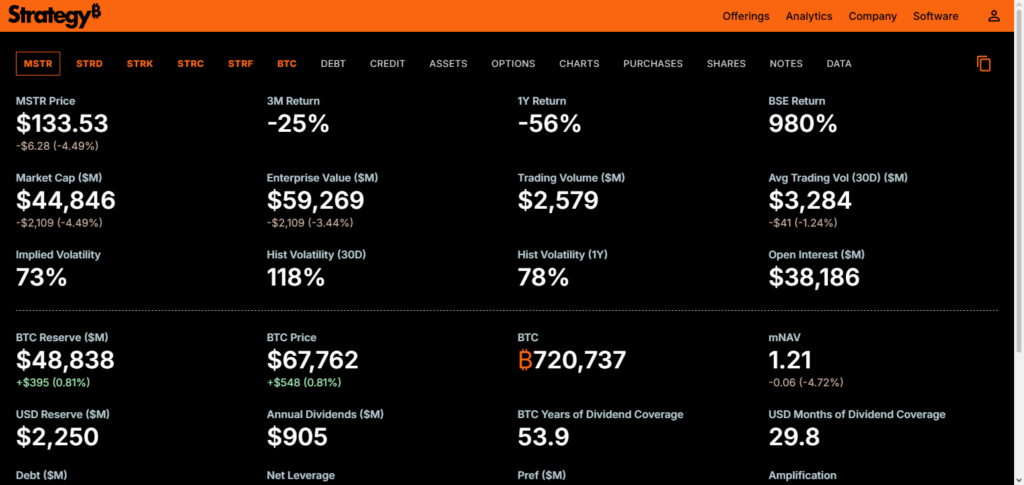Switch to the STRD tab
Image resolution: width=1024 pixels, height=485 pixels.
pyautogui.click(x=89, y=64)
